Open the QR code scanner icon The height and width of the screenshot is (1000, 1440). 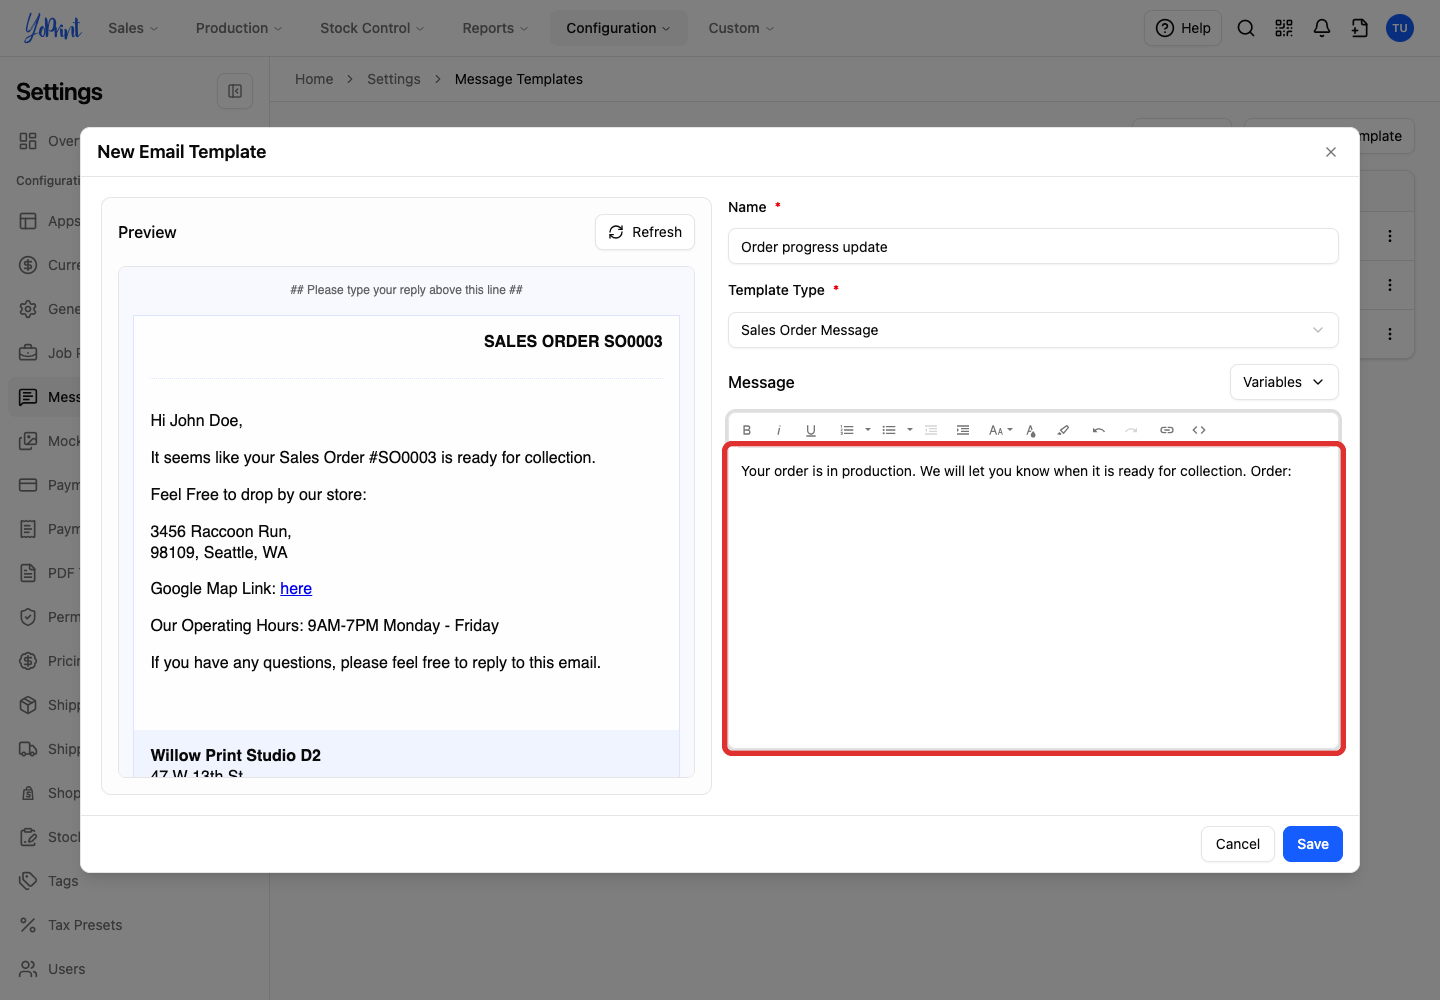pyautogui.click(x=1284, y=28)
